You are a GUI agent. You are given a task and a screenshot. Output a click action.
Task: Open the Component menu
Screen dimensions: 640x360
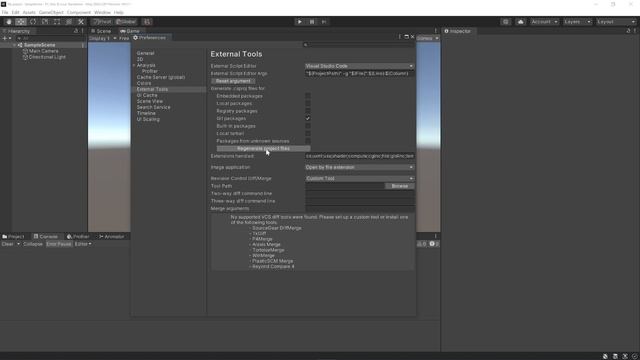click(x=79, y=13)
